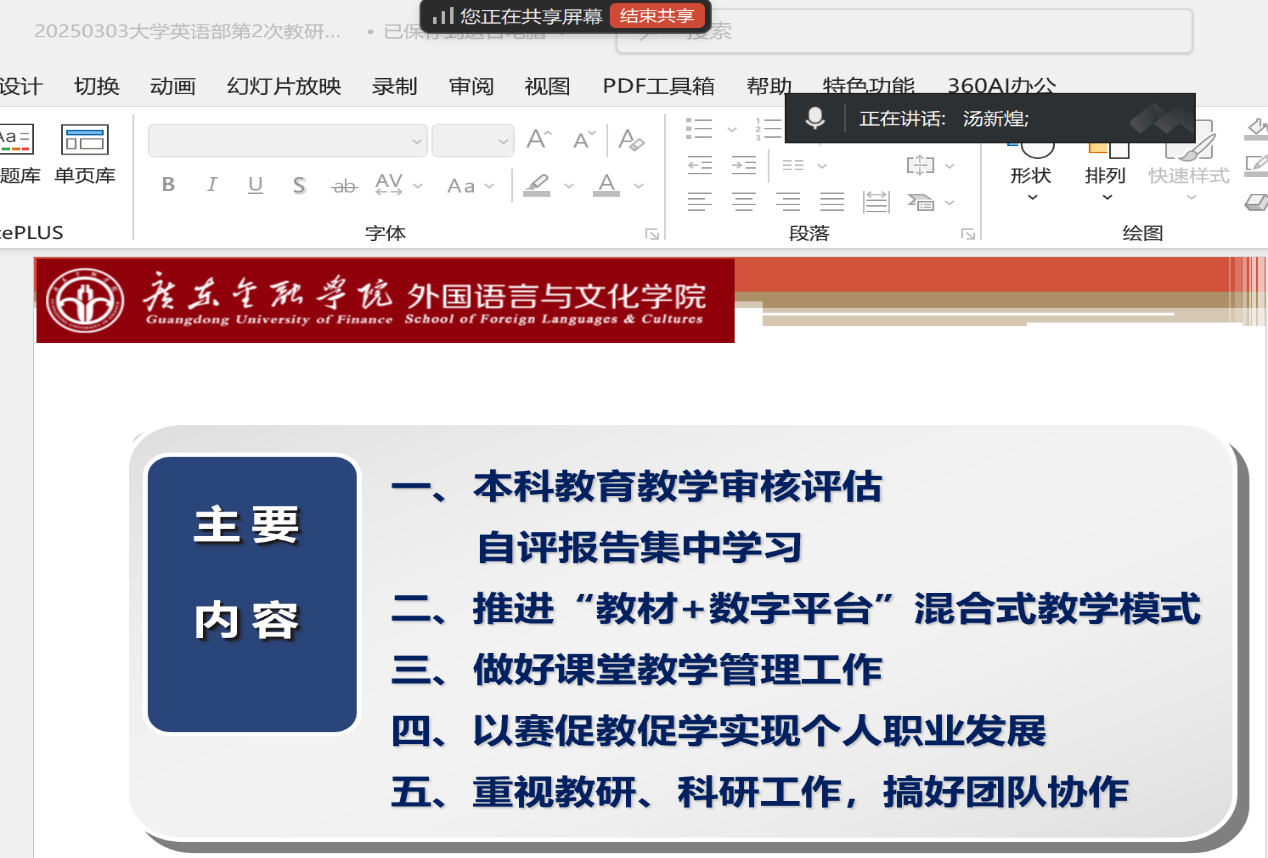Click the increase font size icon

click(x=539, y=140)
